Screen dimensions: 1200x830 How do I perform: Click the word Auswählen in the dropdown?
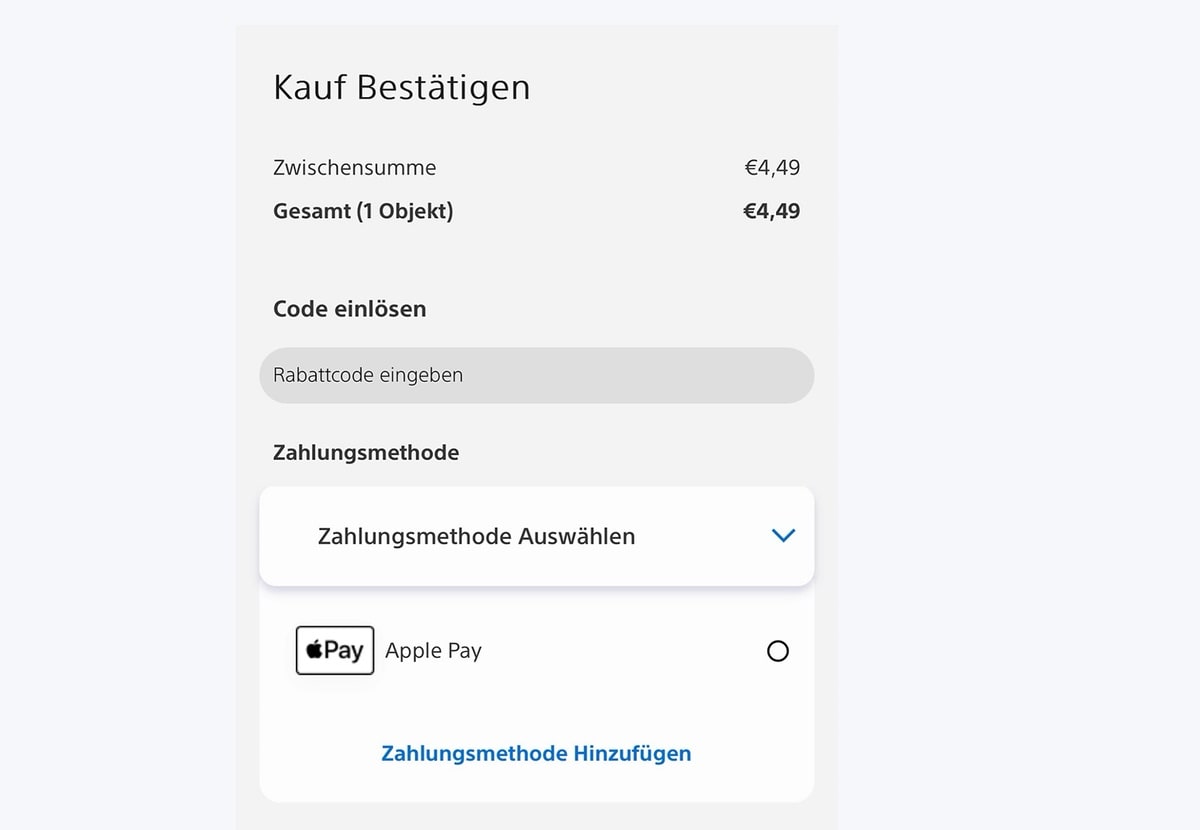click(x=576, y=536)
